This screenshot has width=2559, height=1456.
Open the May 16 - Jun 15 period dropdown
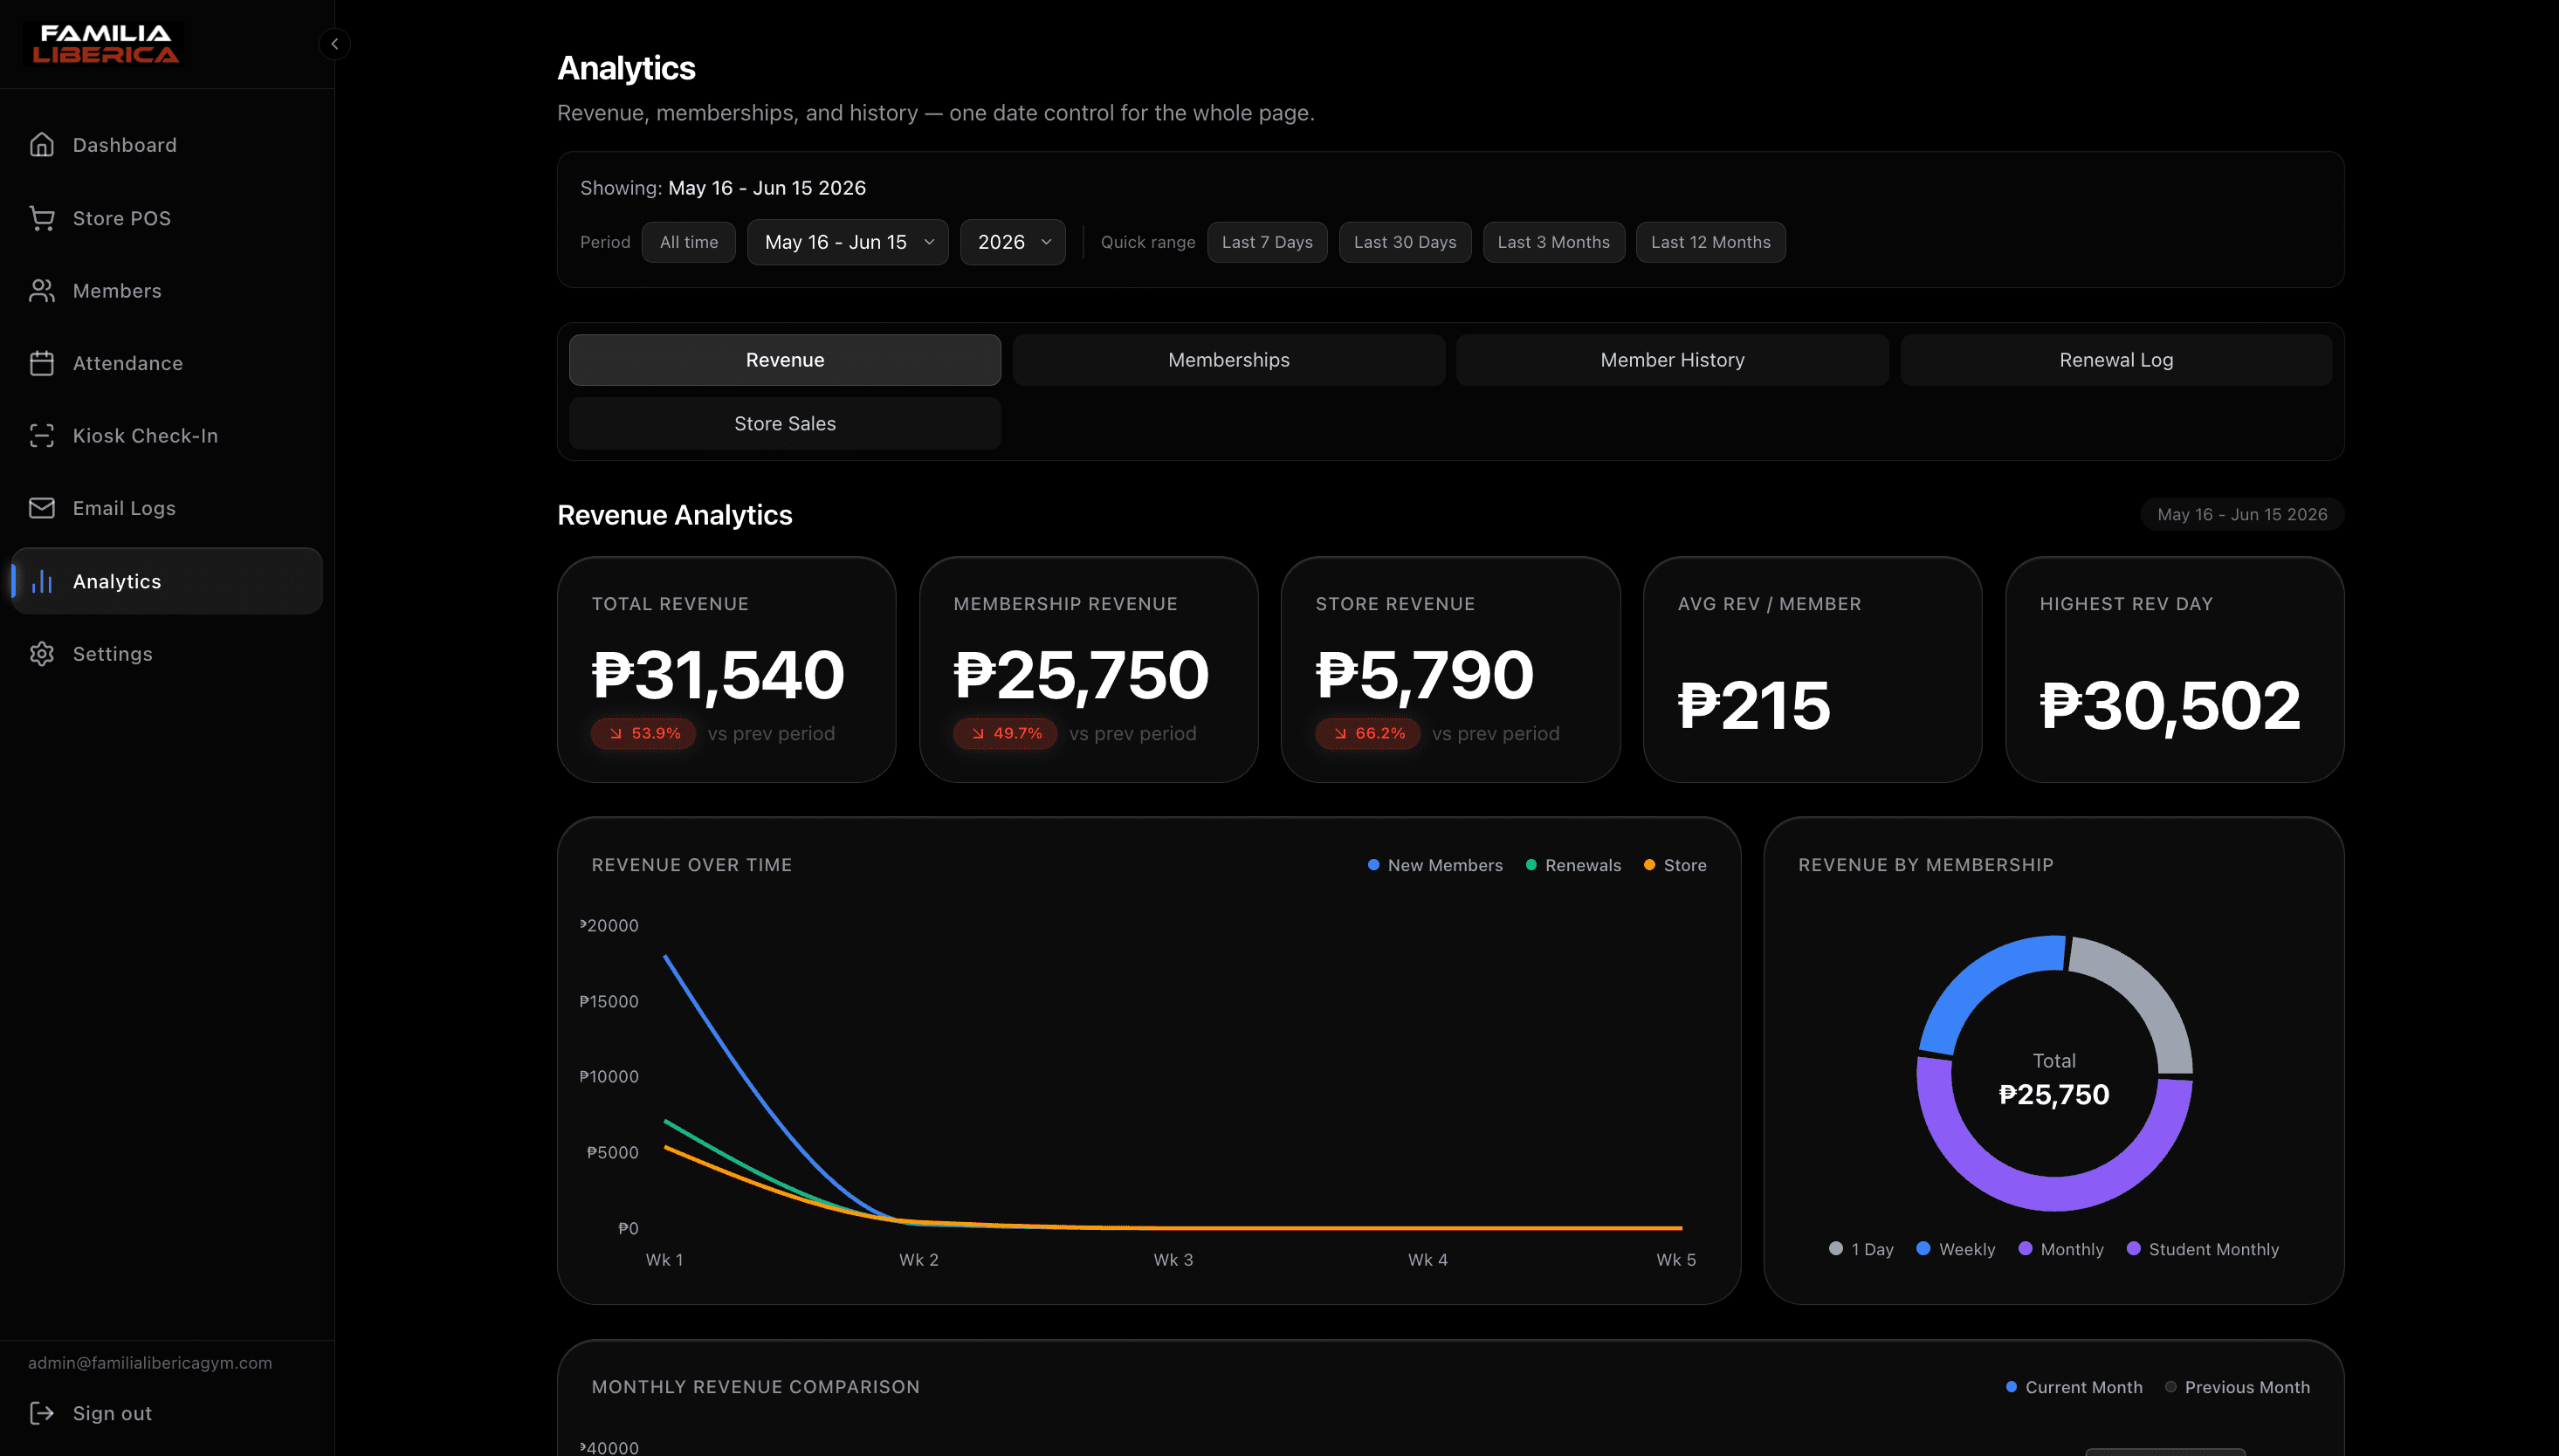[848, 242]
